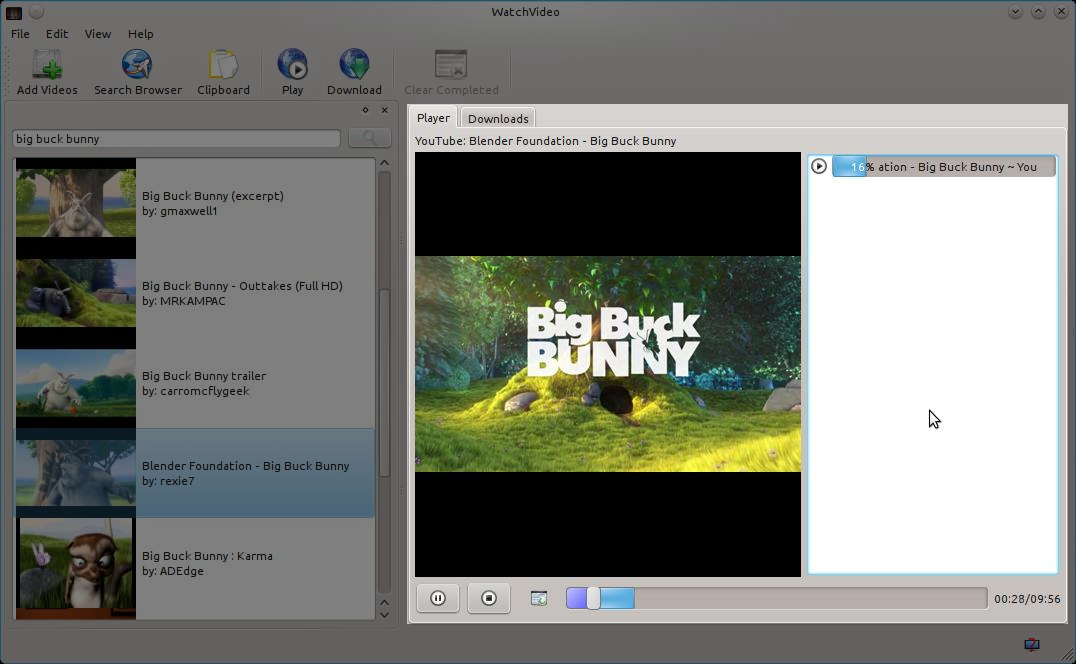Switch to the Downloads tab
This screenshot has width=1076, height=664.
pyautogui.click(x=498, y=119)
